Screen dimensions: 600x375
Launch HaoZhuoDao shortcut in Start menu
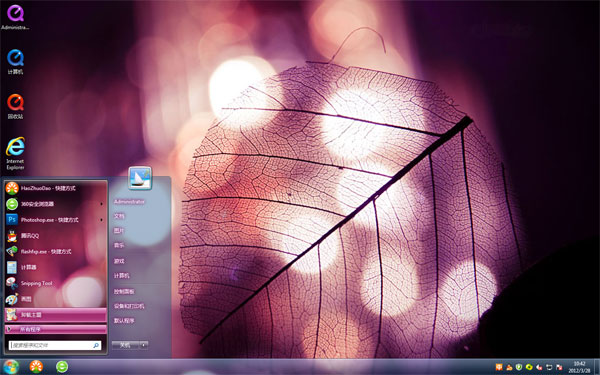click(x=55, y=188)
